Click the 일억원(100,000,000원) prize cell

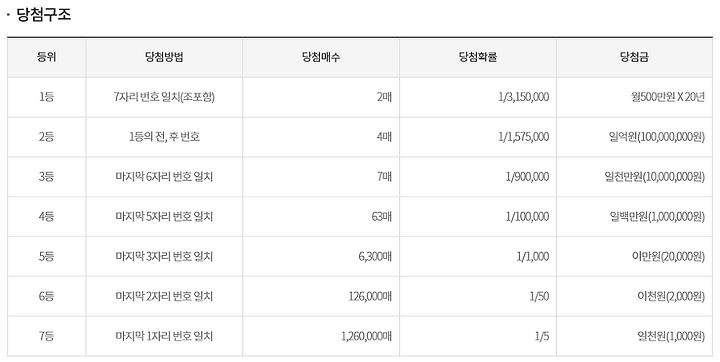tap(635, 137)
